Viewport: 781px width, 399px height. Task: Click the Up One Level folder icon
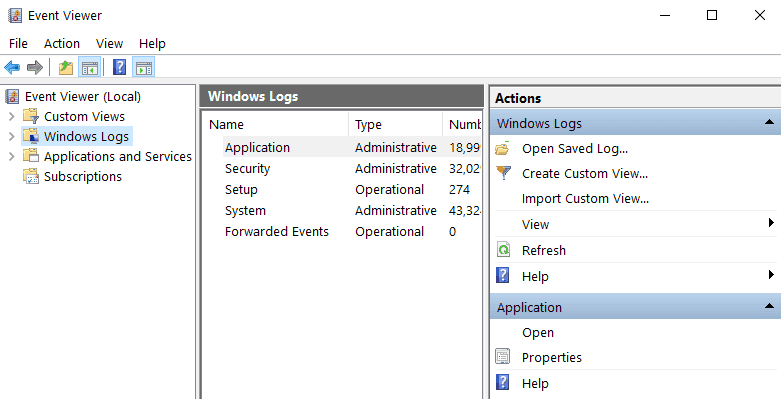click(66, 67)
